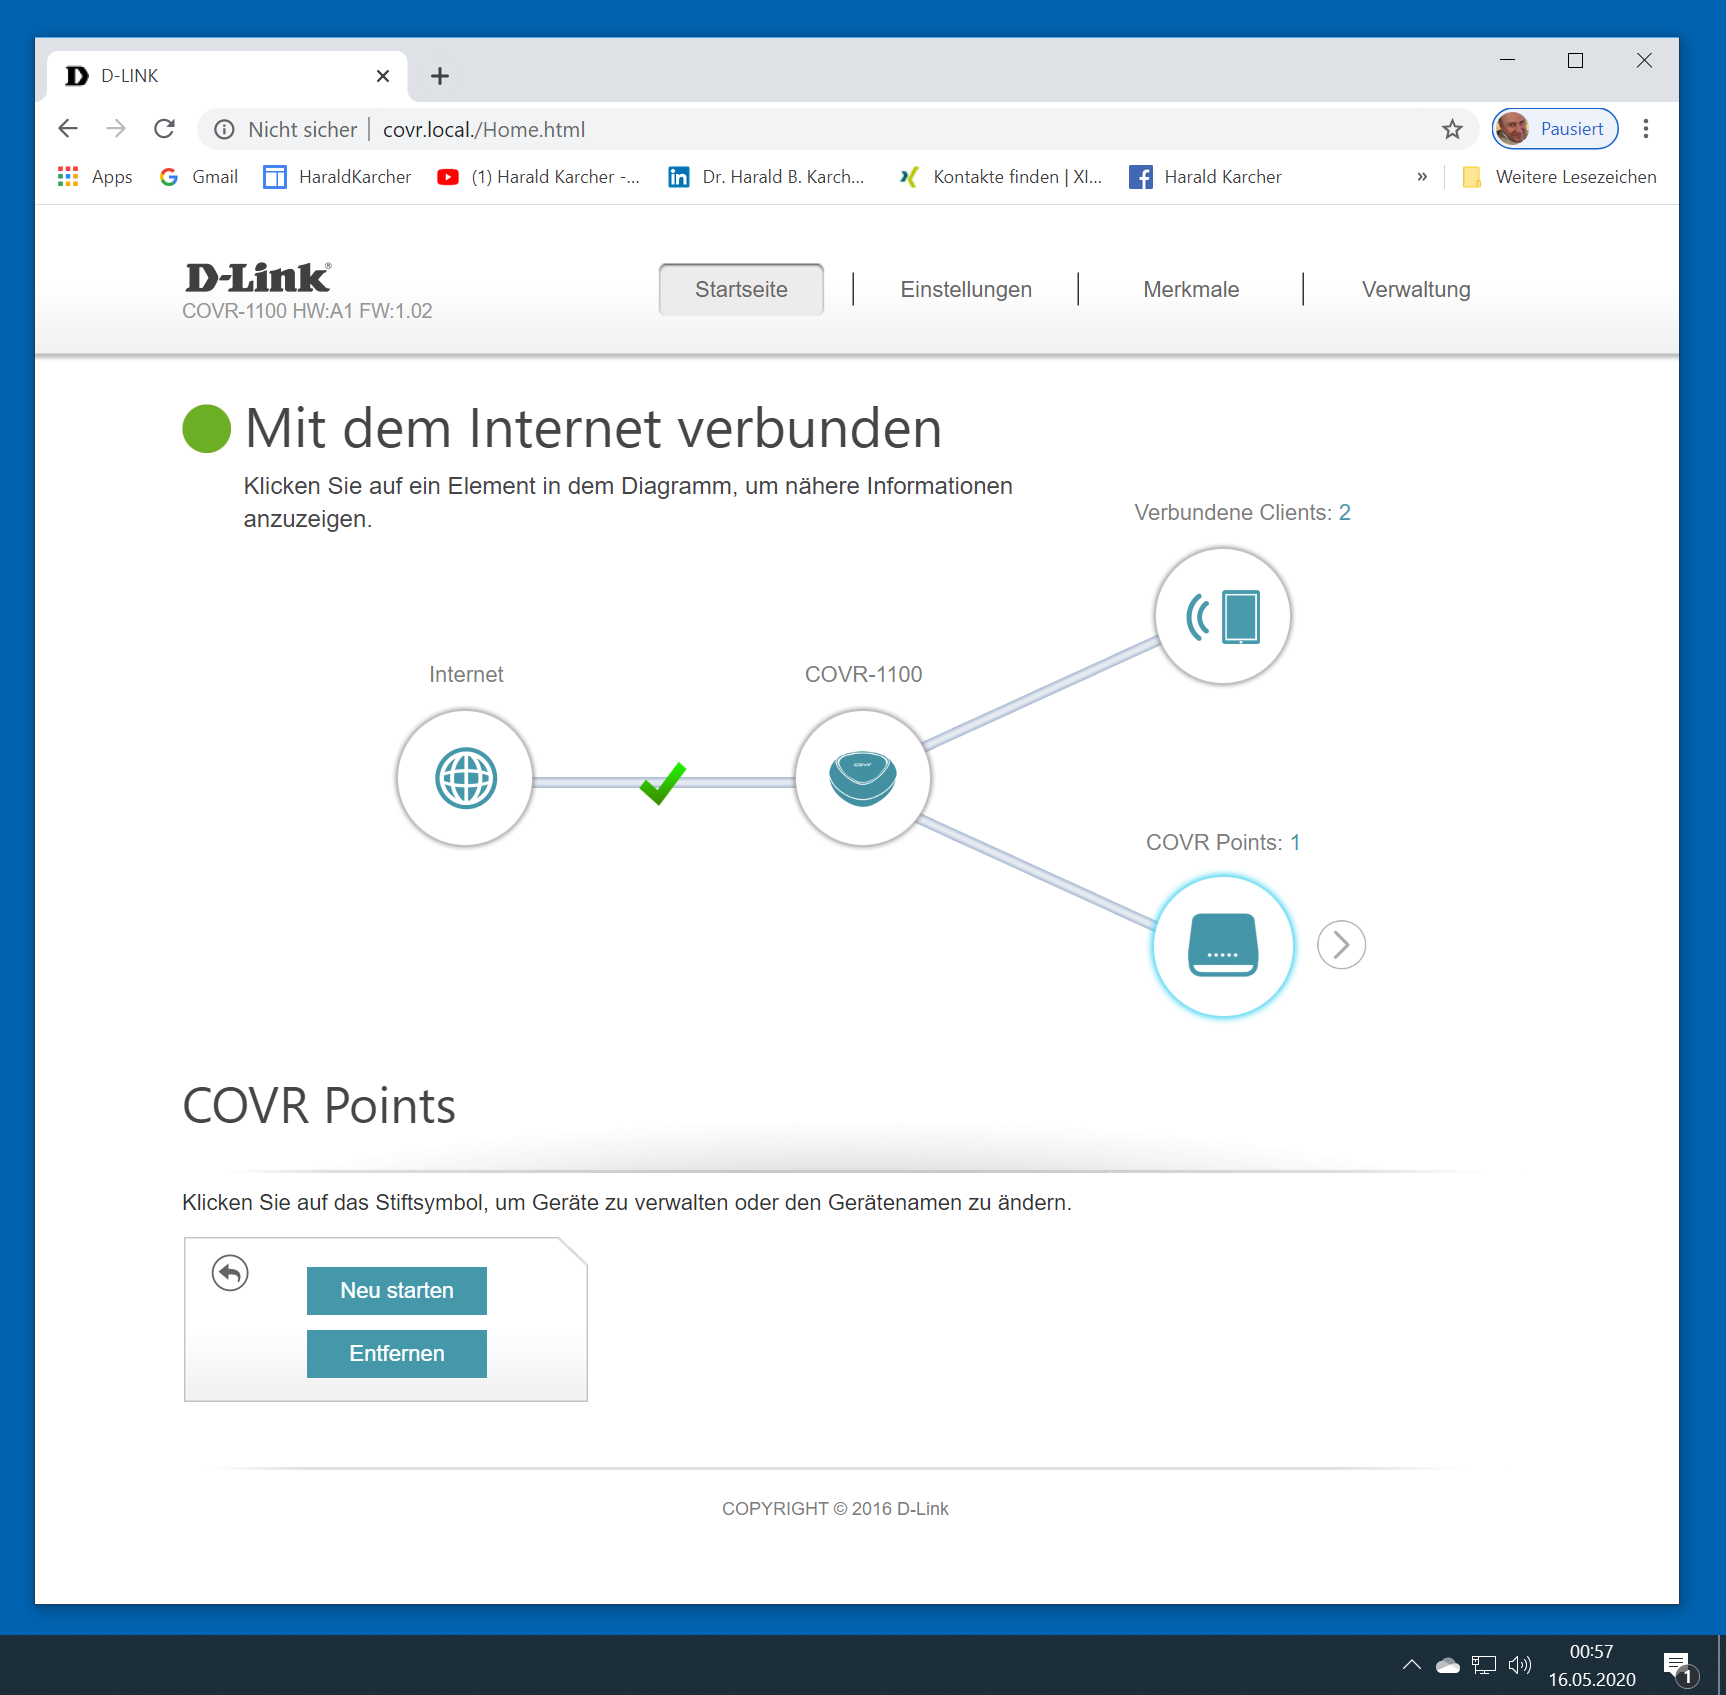1726x1695 pixels.
Task: Open a new browser tab
Action: point(440,76)
